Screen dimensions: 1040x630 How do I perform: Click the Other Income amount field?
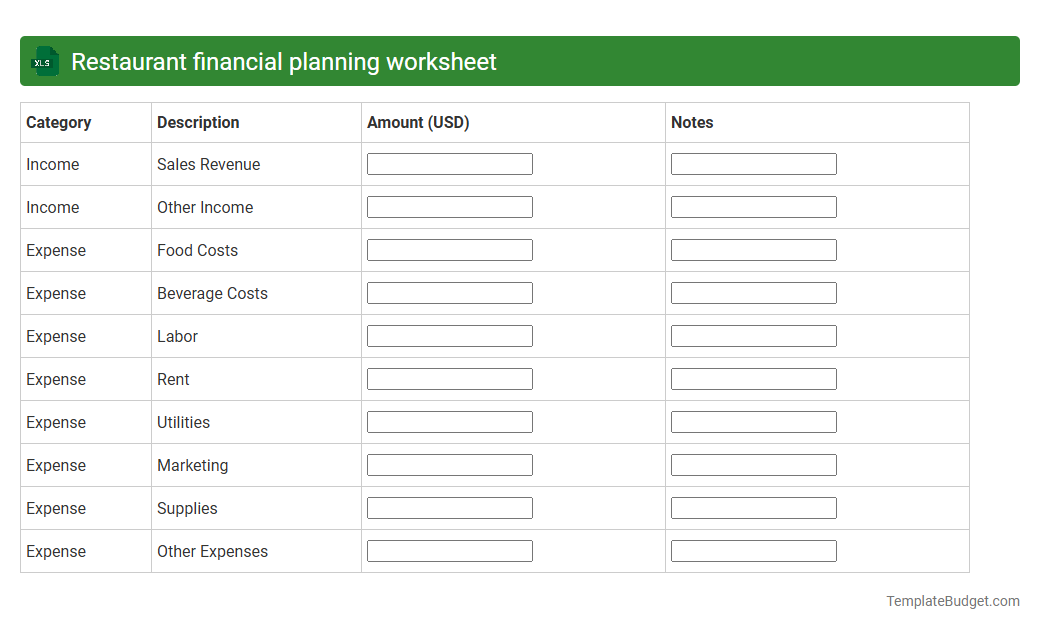tap(449, 206)
